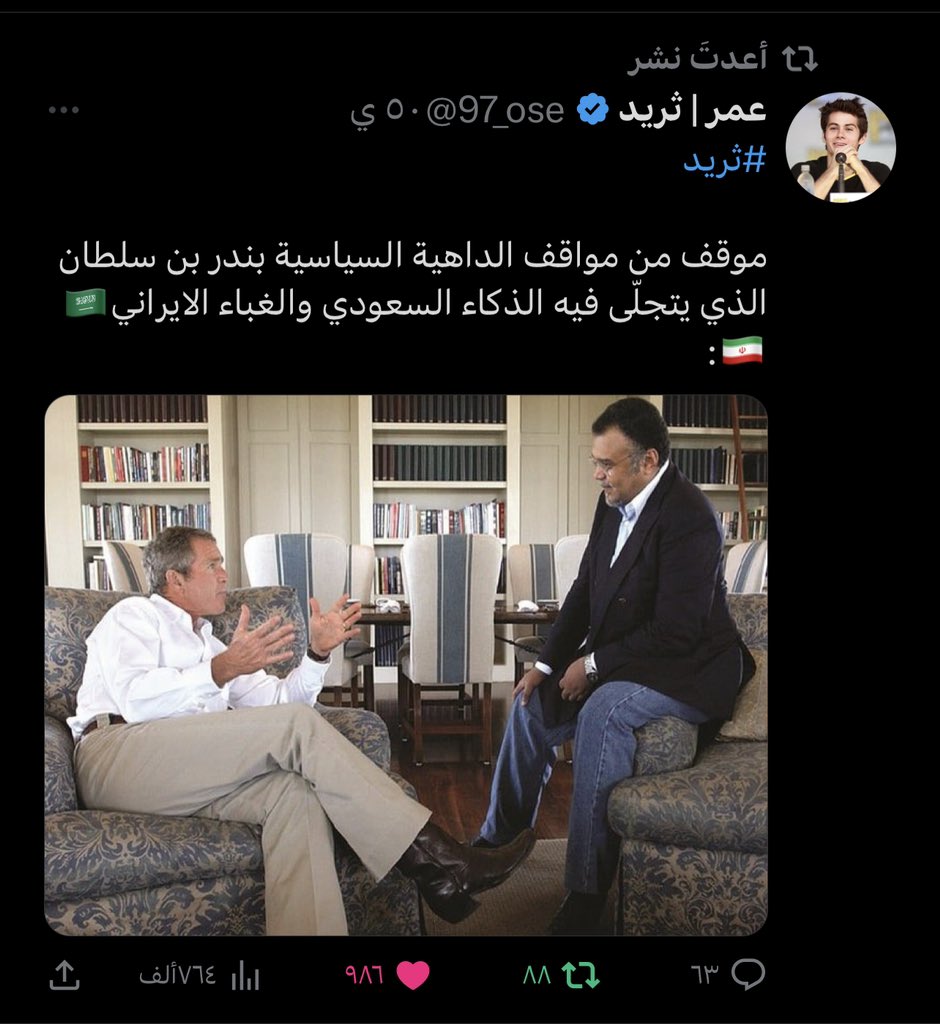Open the reply speech bubble icon
Image resolution: width=940 pixels, height=1024 pixels.
click(748, 975)
